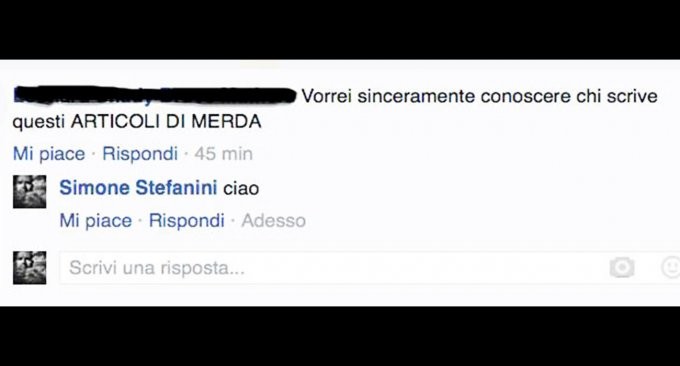Click the blacked-out commenter name
This screenshot has height=366, width=680.
tap(154, 96)
